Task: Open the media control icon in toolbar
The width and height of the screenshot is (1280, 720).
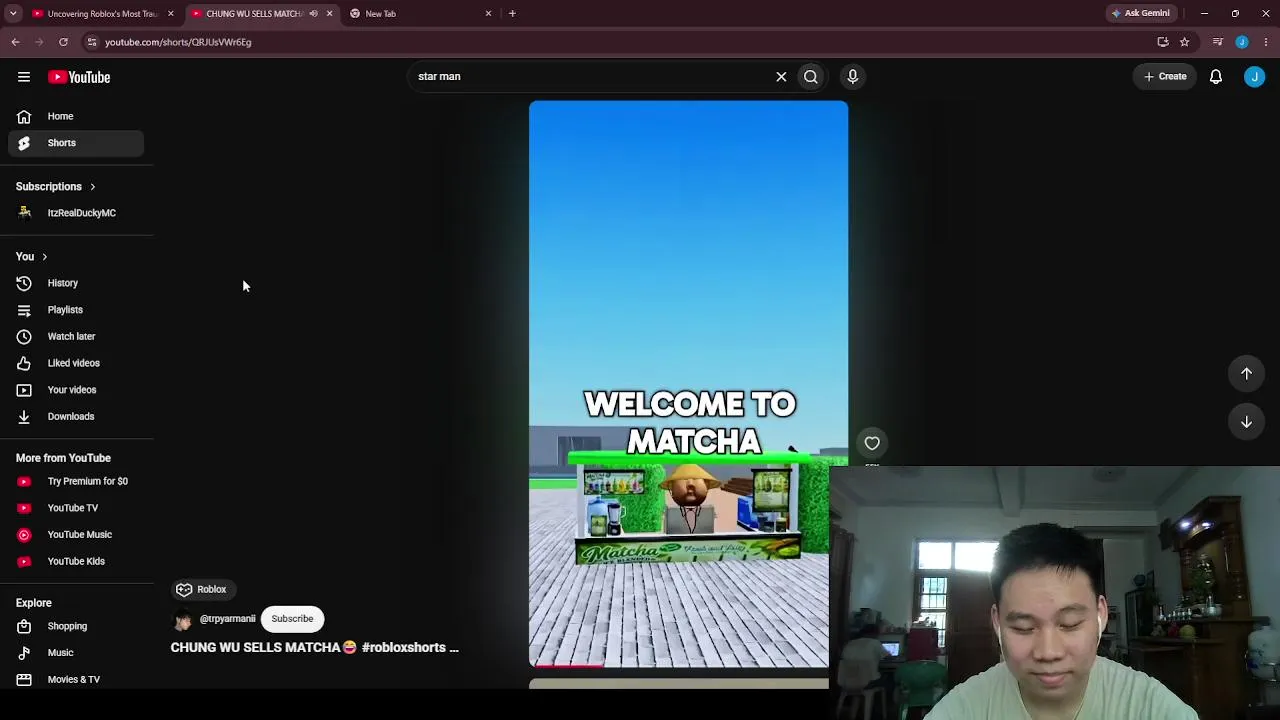Action: click(x=1217, y=42)
